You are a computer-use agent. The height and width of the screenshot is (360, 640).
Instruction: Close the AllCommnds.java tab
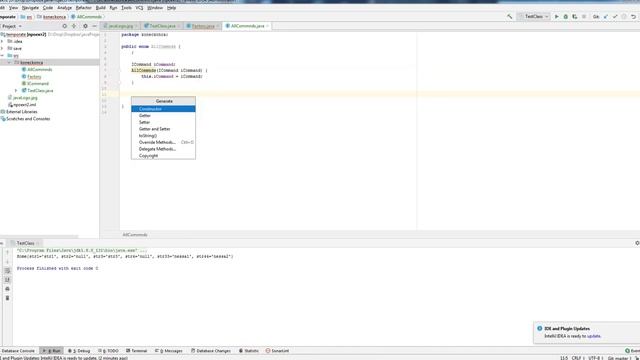(268, 26)
